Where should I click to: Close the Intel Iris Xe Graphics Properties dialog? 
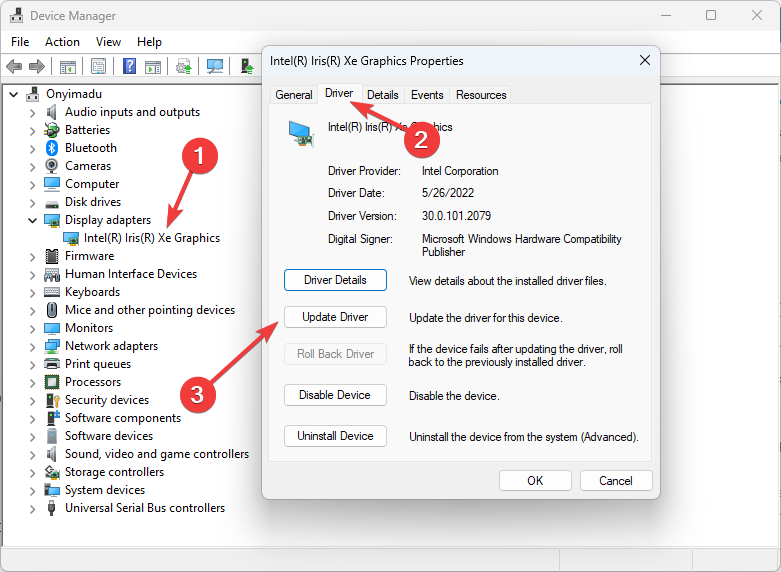[x=645, y=60]
